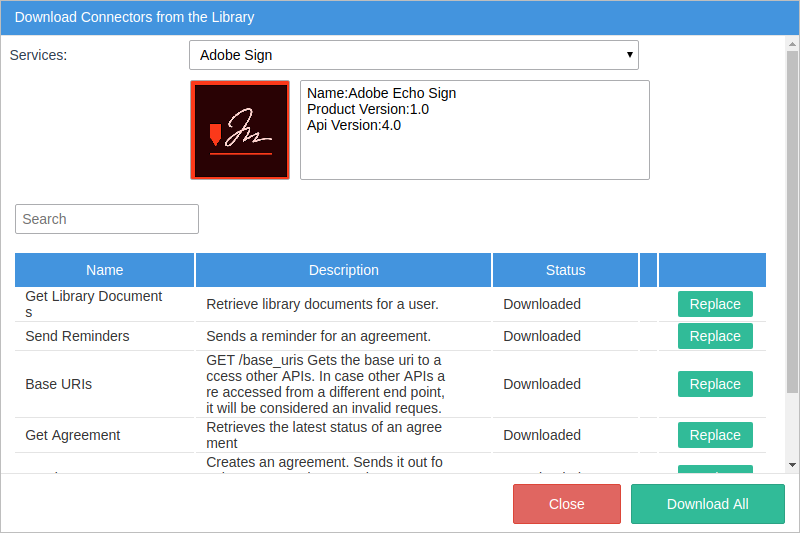Replace the Get Library Documents connector

click(x=715, y=304)
